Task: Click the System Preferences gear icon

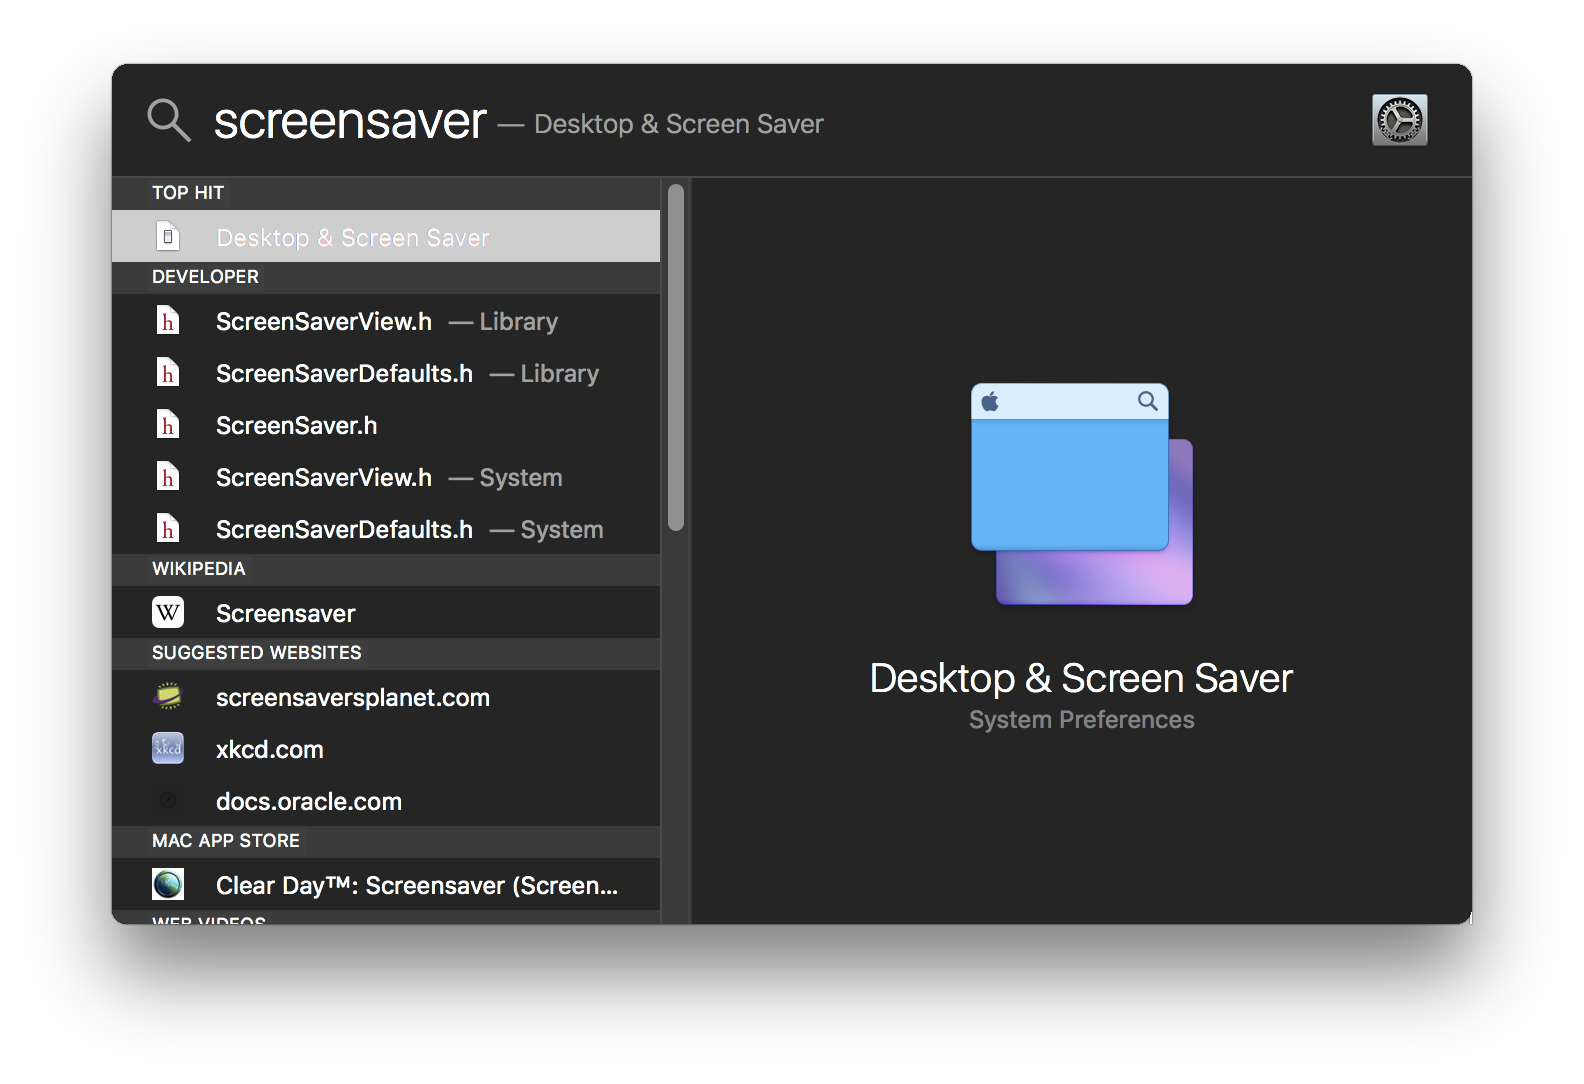Action: [1399, 120]
